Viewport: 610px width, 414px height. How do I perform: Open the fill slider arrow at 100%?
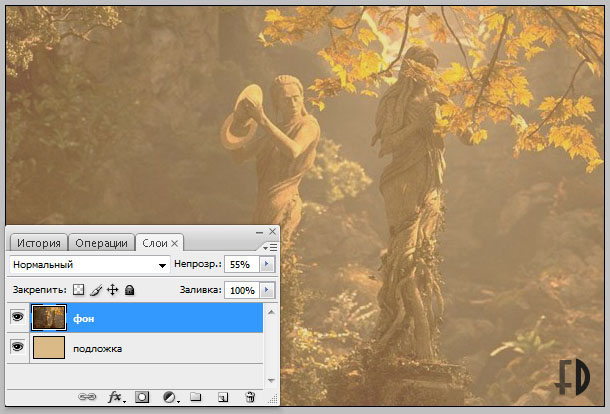point(266,290)
